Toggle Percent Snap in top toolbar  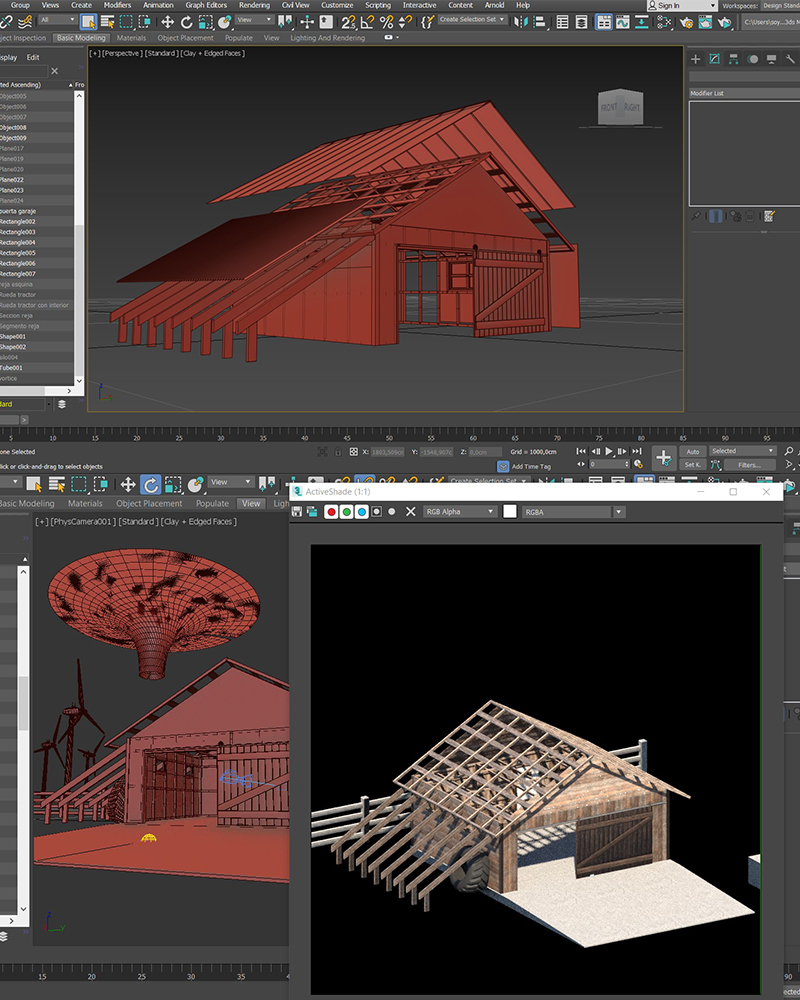[x=386, y=22]
